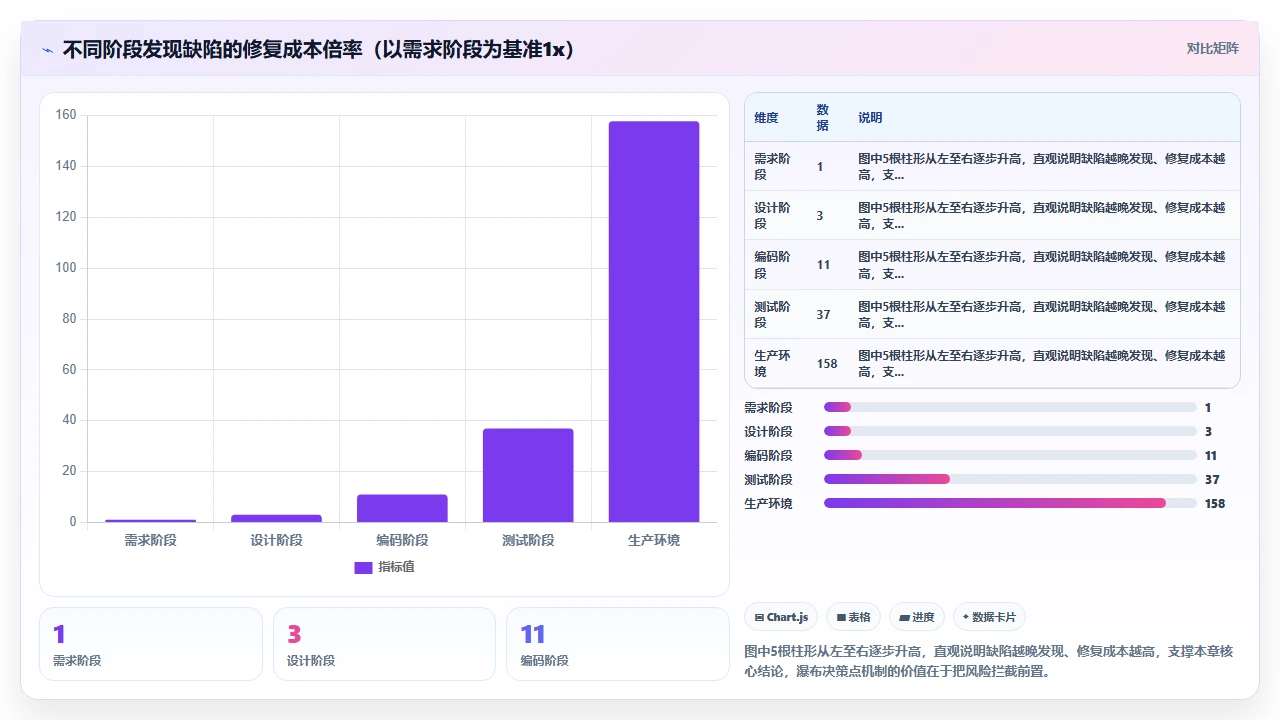Viewport: 1280px width, 720px height.
Task: Click the 数据卡片 chip sparkle icon
Action: click(x=966, y=617)
